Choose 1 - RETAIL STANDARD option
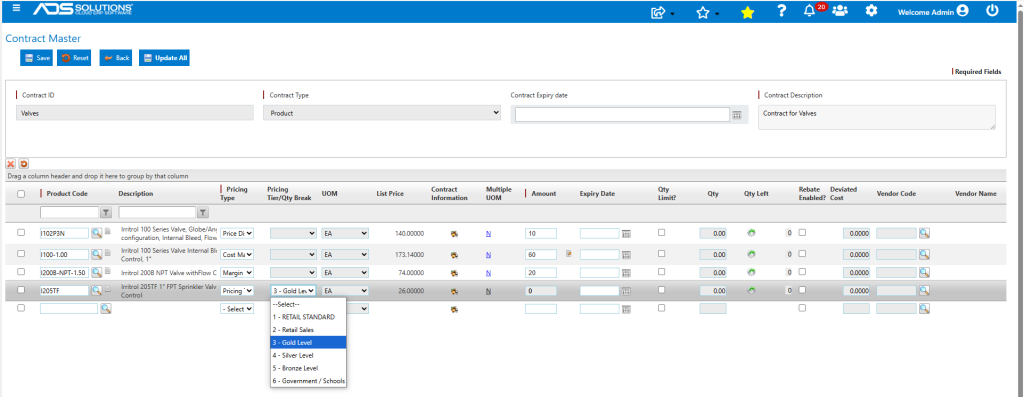The height and width of the screenshot is (397, 1024). [x=308, y=317]
